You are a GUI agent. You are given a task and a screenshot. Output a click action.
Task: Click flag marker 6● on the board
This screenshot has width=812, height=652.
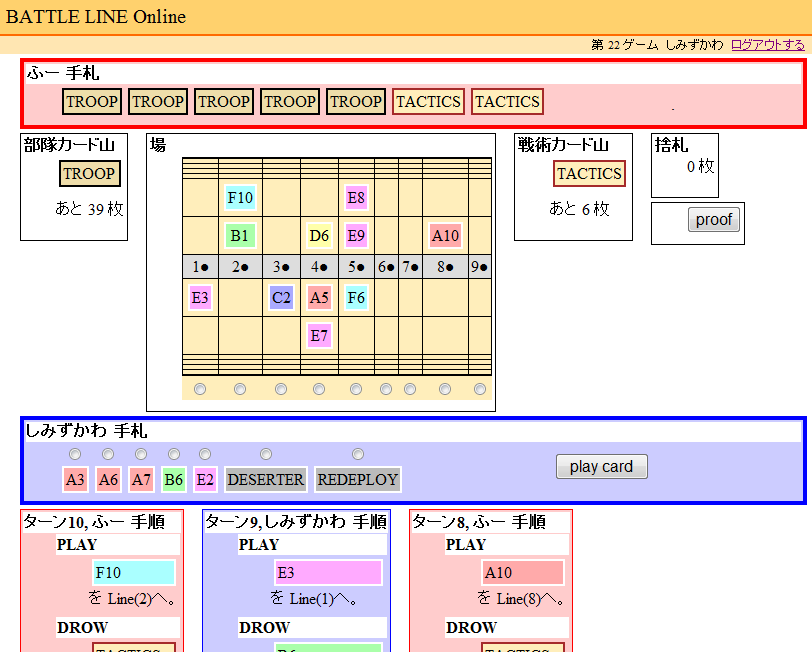[386, 267]
